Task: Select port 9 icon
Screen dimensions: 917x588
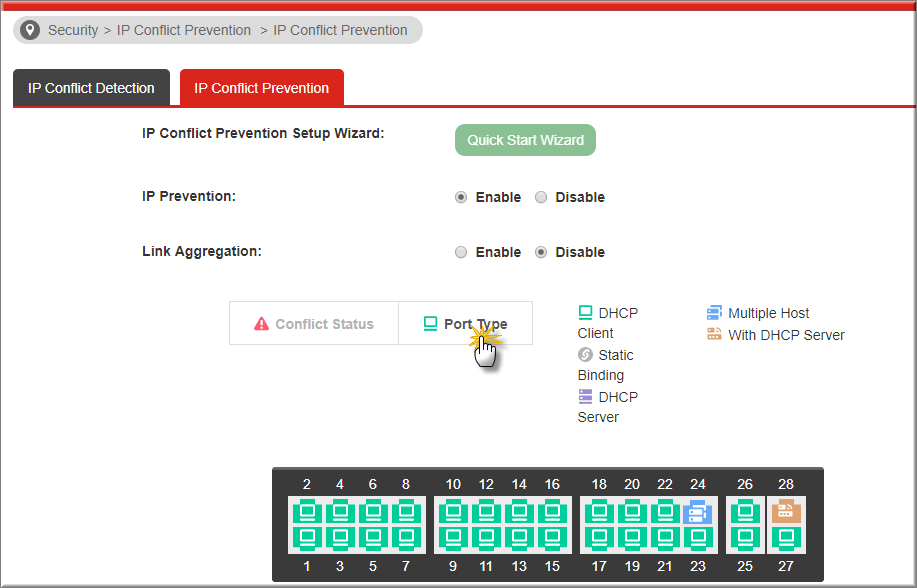Action: [x=453, y=537]
